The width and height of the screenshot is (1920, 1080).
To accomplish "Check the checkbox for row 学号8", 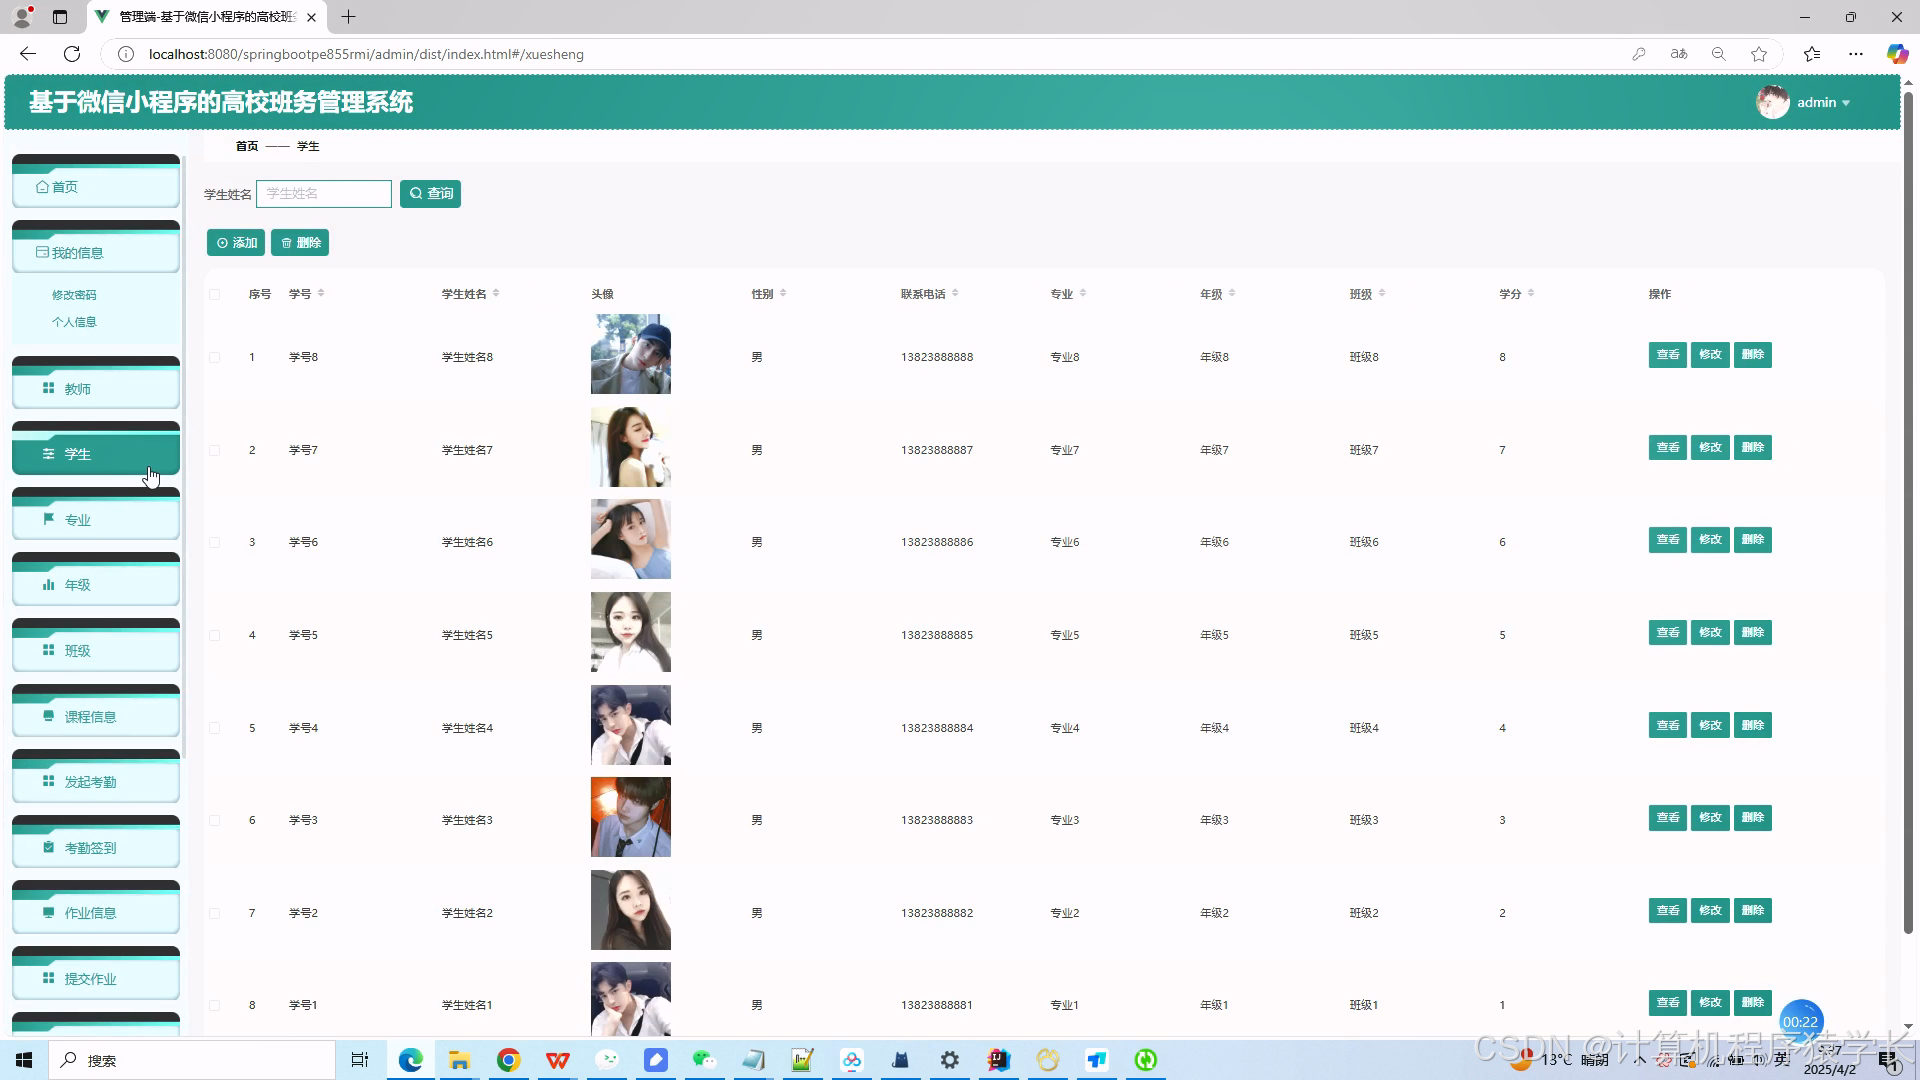I will (215, 357).
